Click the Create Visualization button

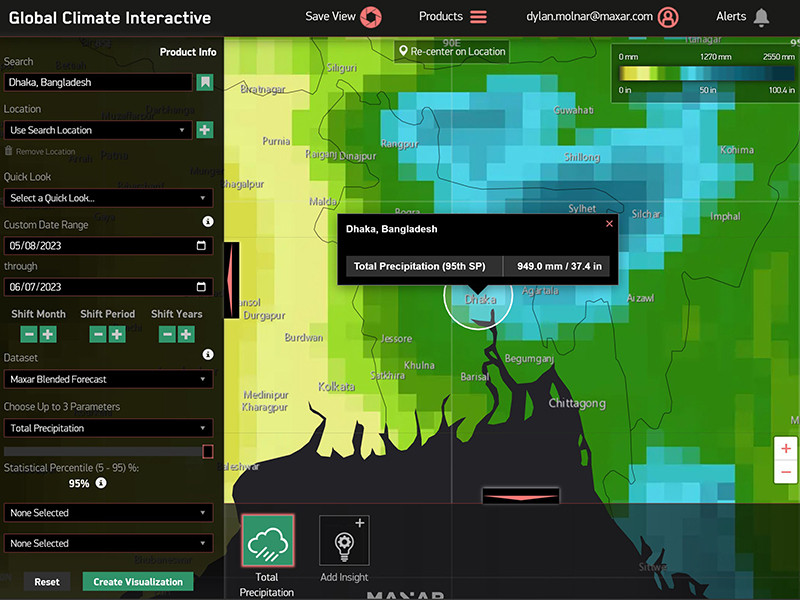click(x=138, y=582)
